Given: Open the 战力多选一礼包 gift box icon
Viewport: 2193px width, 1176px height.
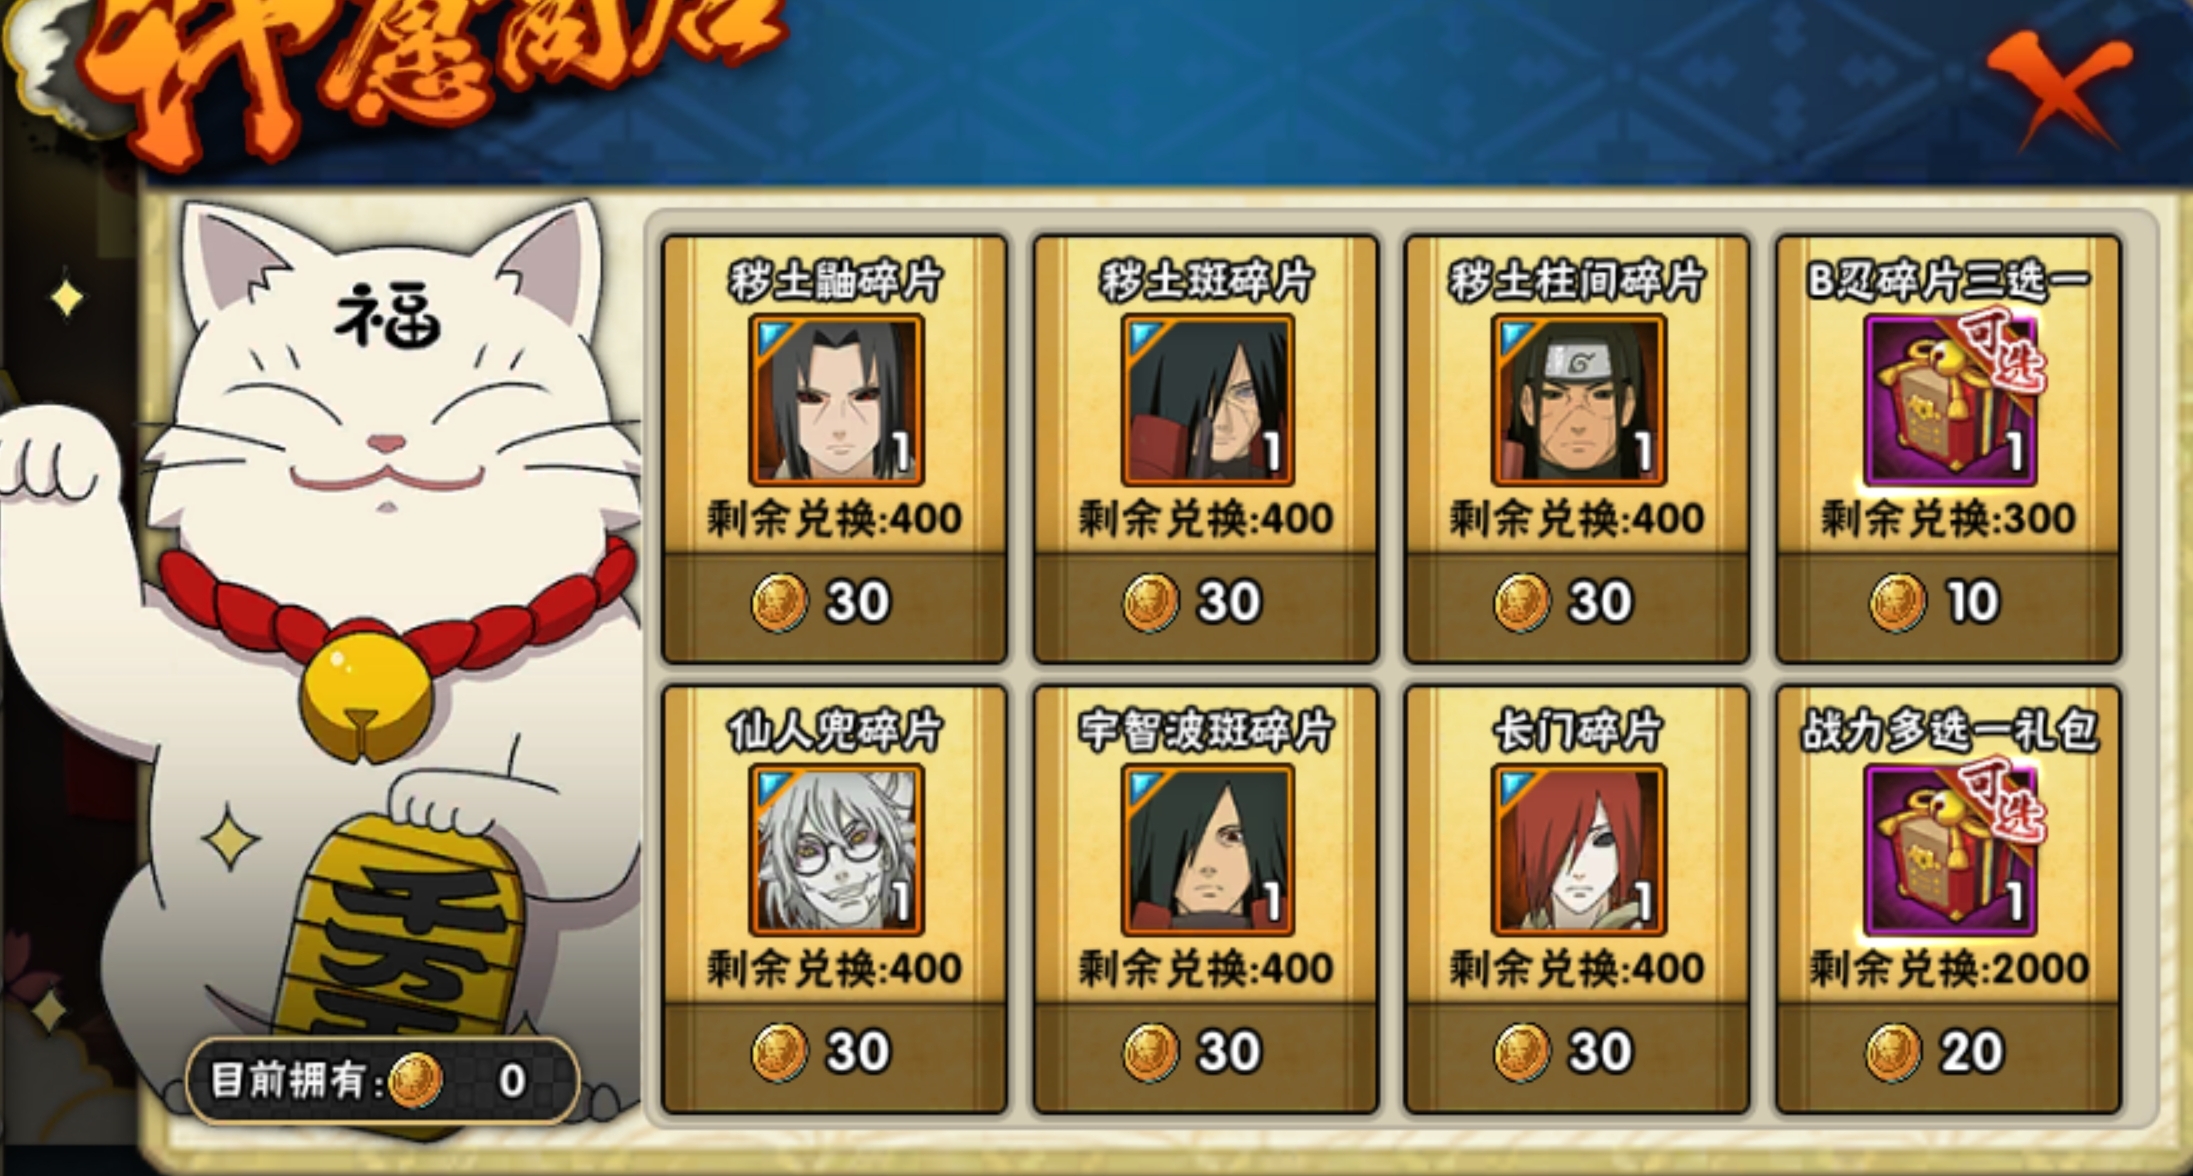Looking at the screenshot, I should [1950, 850].
